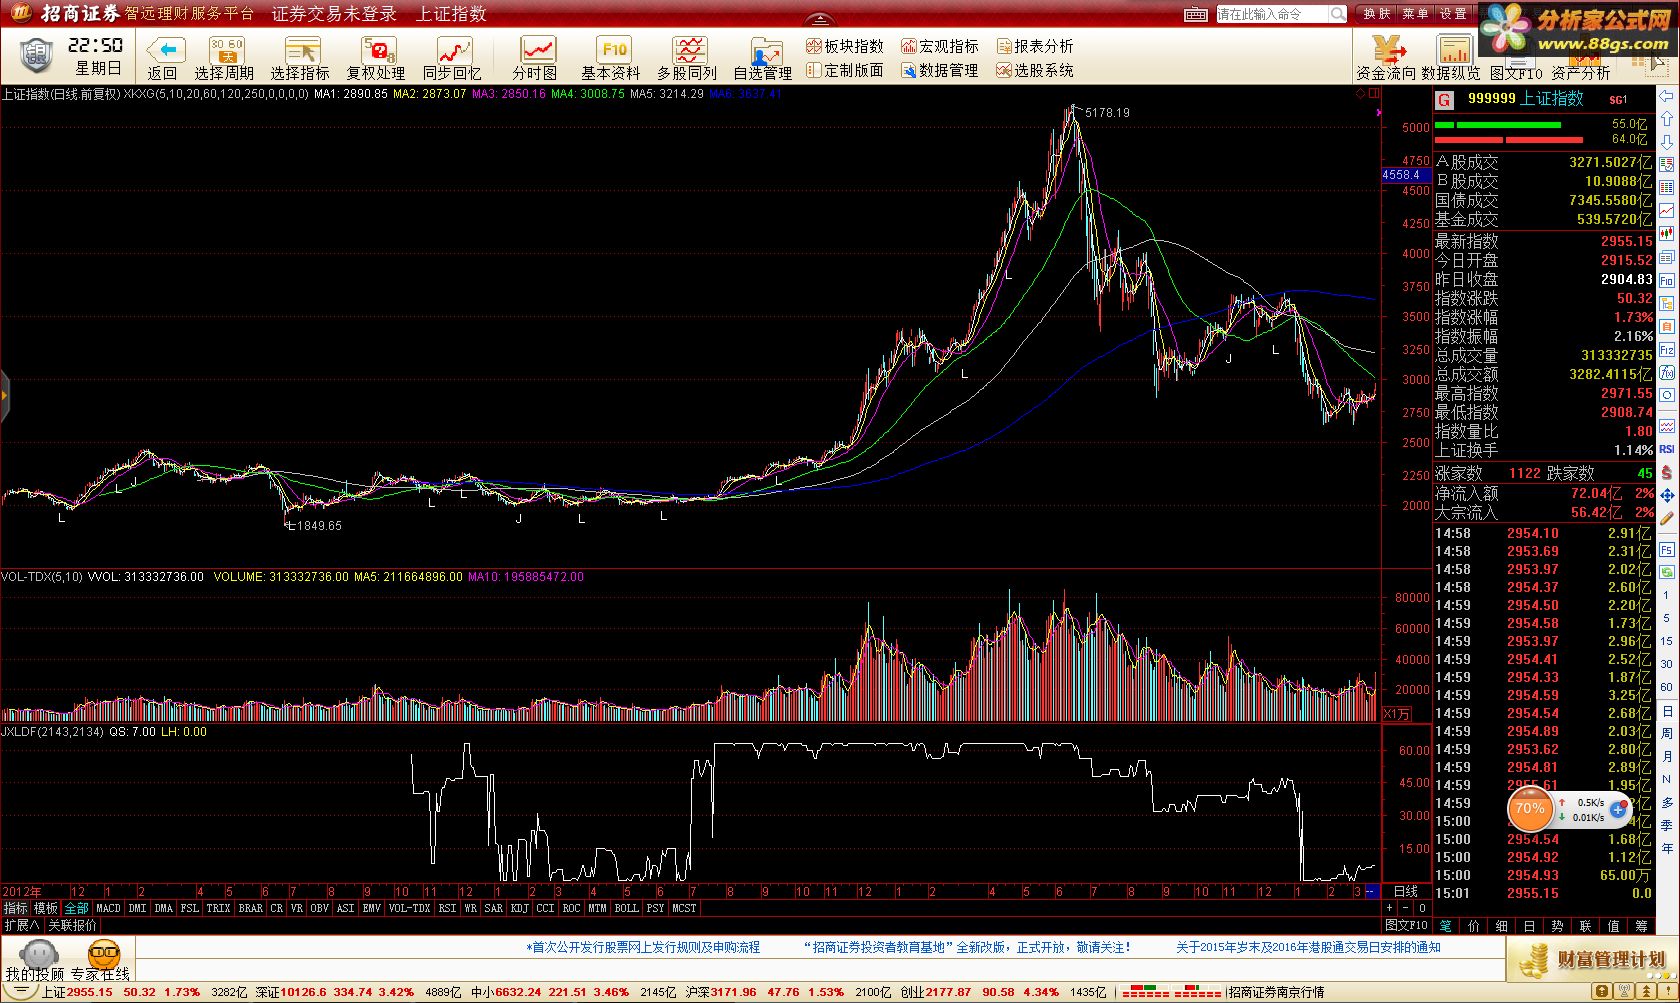
Task: Open 定制版面 custom layout
Action: 845,70
